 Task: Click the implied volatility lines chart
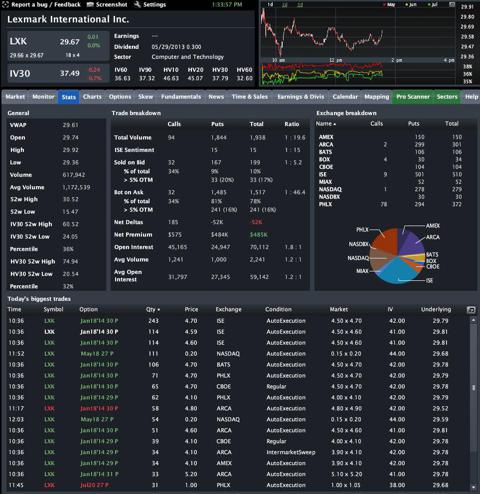pos(357,73)
